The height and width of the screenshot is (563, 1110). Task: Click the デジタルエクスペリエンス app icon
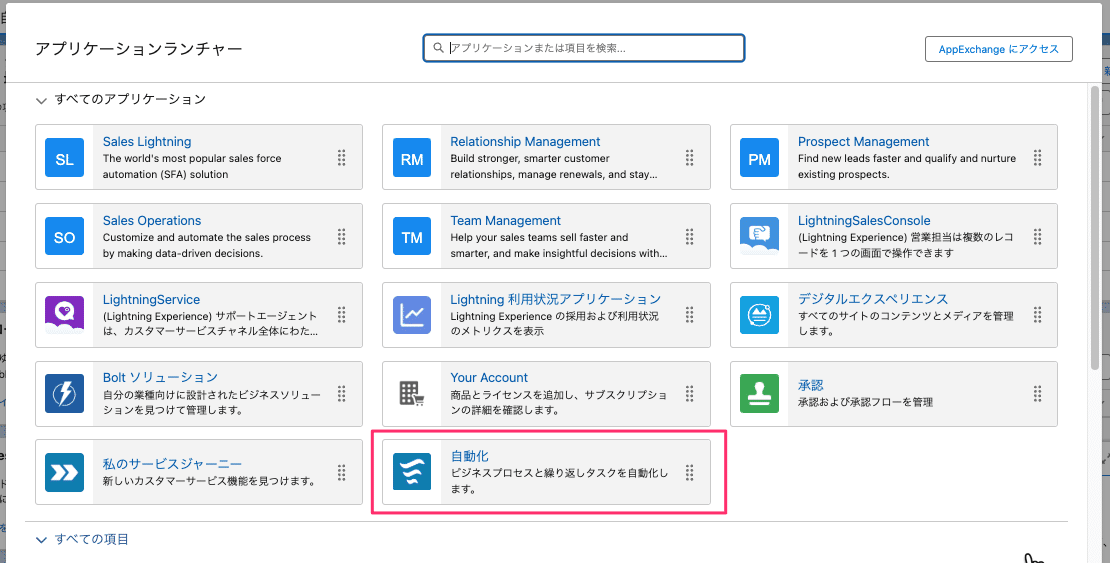coord(760,315)
